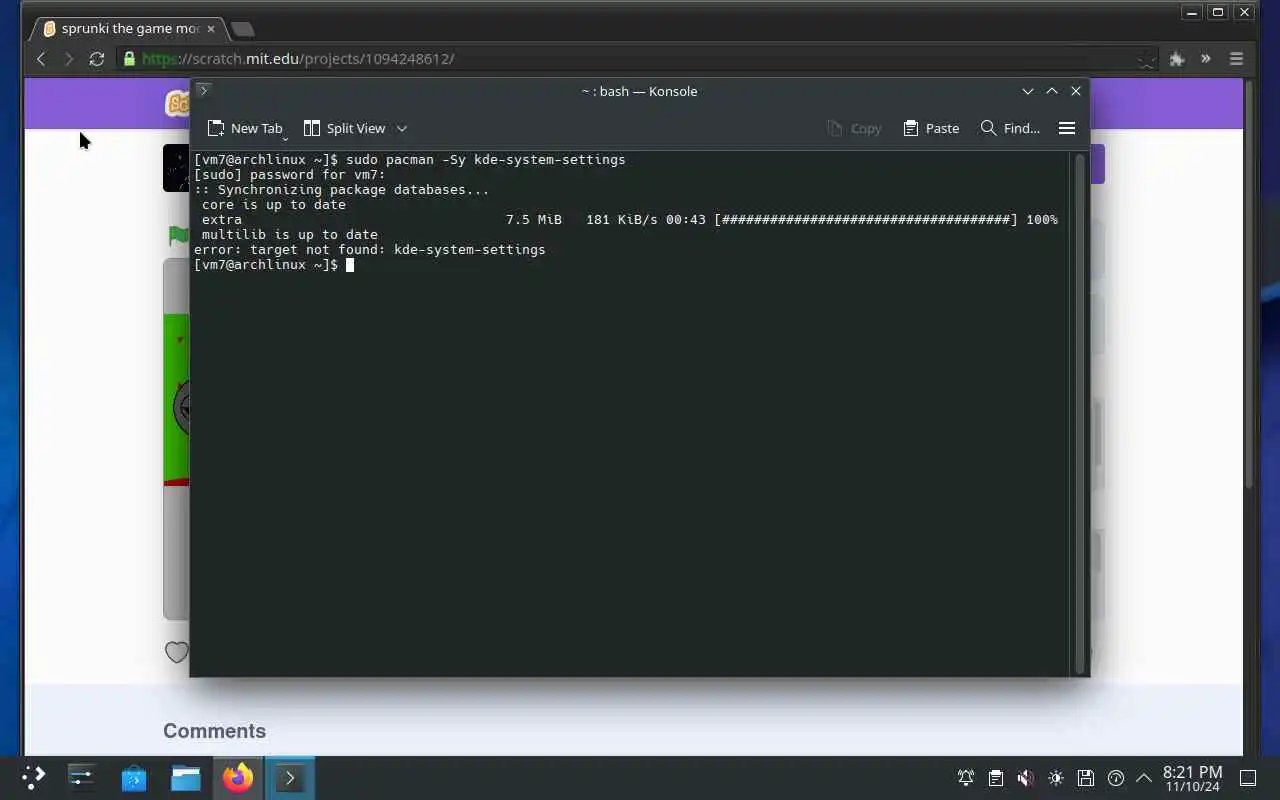Click the Konsole terminal scrollbar
The height and width of the screenshot is (800, 1280).
(x=1079, y=413)
